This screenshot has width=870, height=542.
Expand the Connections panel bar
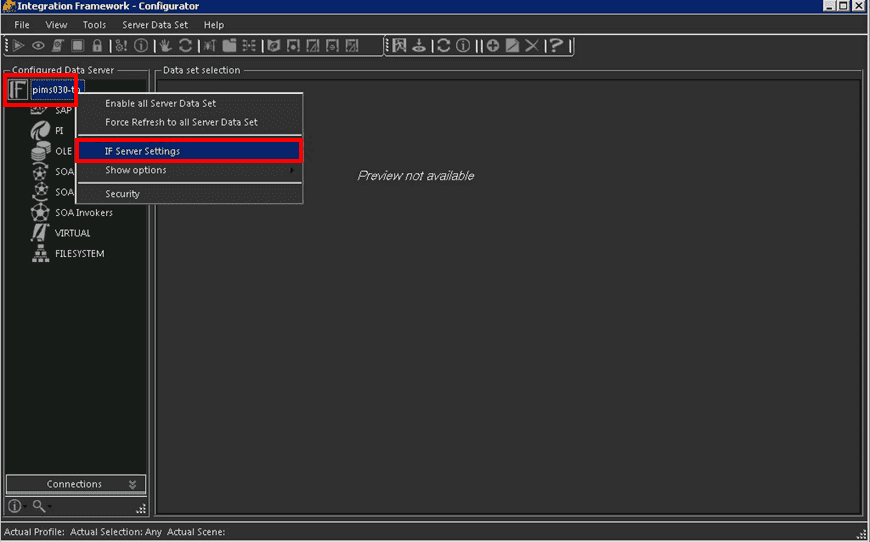point(75,484)
